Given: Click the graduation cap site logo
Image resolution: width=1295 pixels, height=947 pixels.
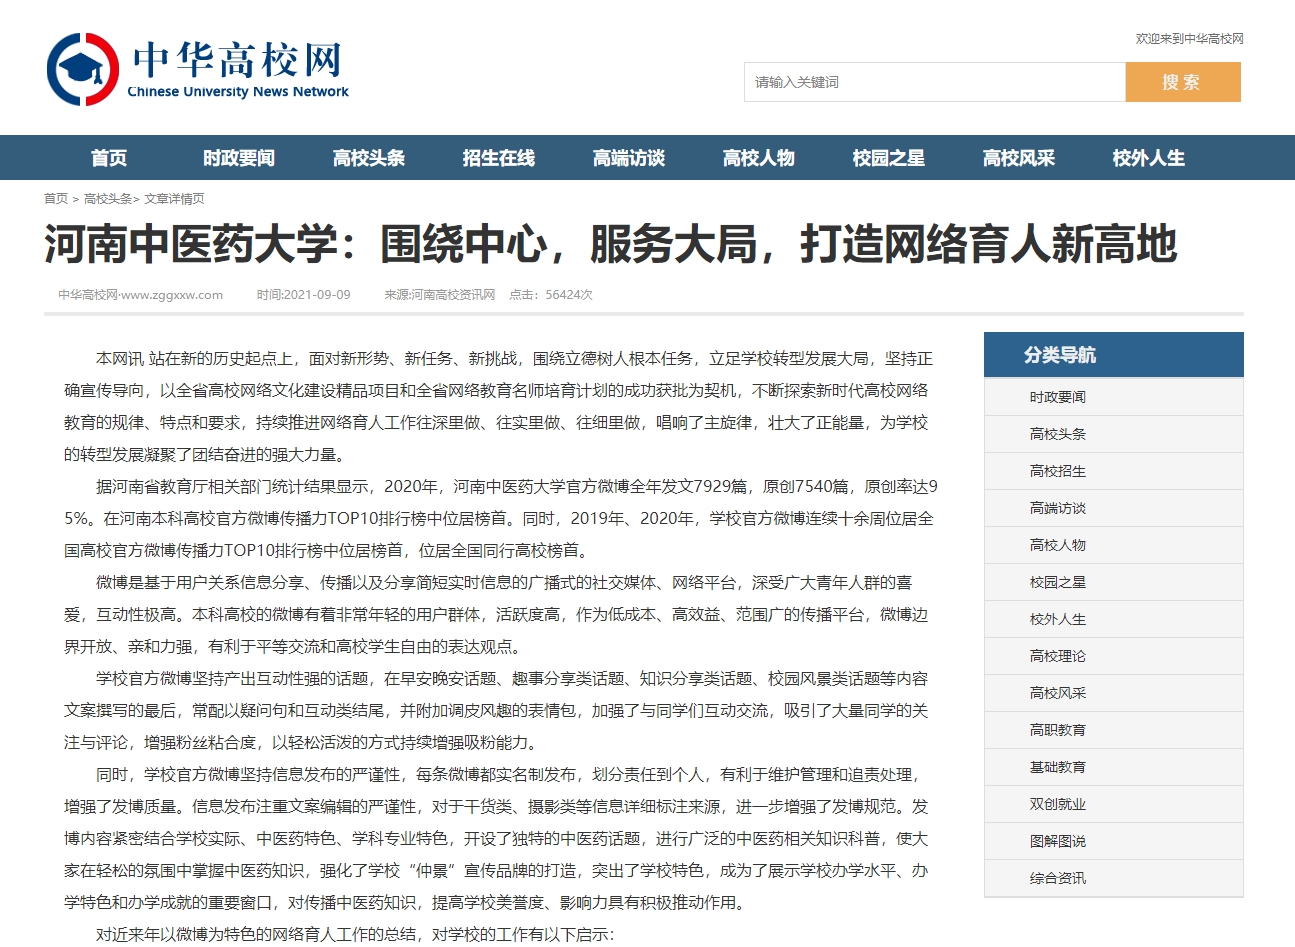Looking at the screenshot, I should [82, 70].
